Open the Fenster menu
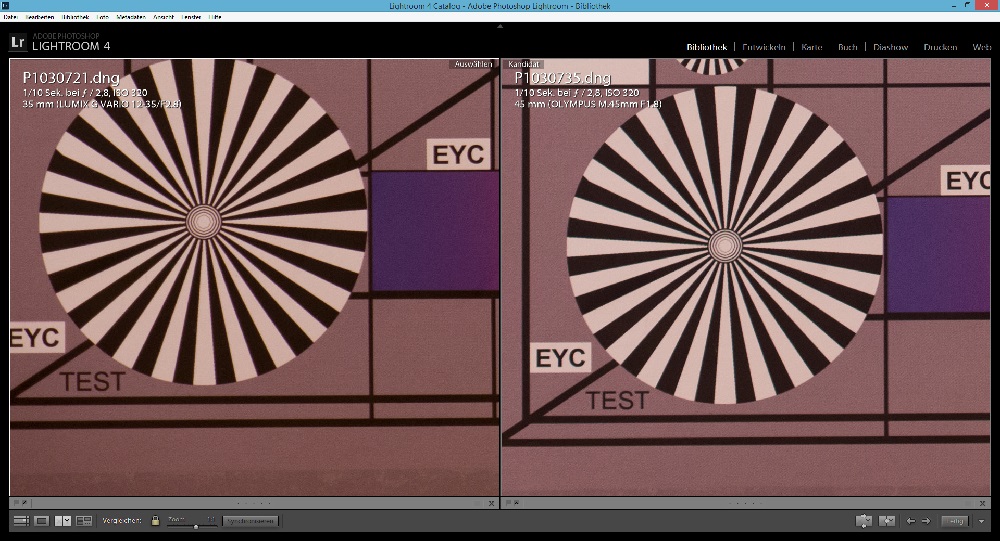The image size is (1000, 541). pos(191,17)
